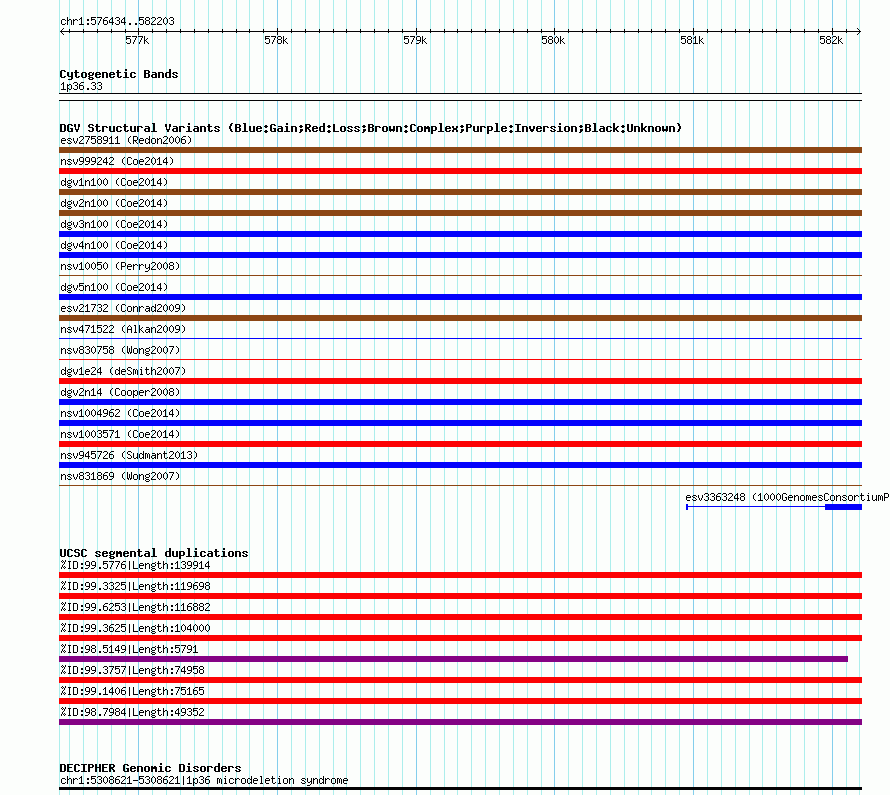Select dgv2n14 (Cooper2008) variant label

(x=120, y=392)
